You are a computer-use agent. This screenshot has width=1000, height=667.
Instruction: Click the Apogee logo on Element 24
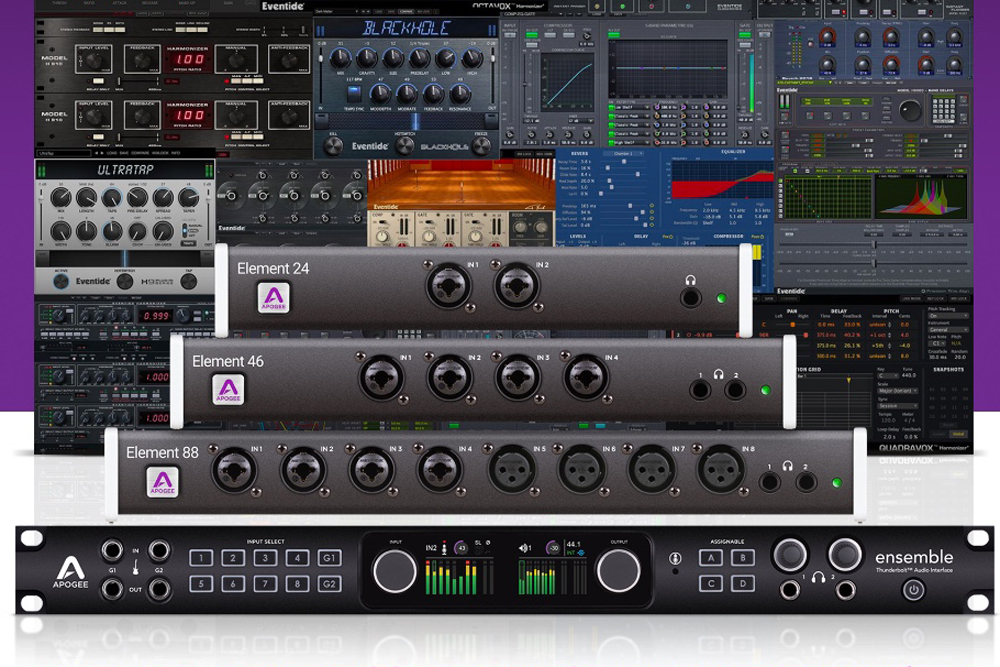tap(274, 298)
